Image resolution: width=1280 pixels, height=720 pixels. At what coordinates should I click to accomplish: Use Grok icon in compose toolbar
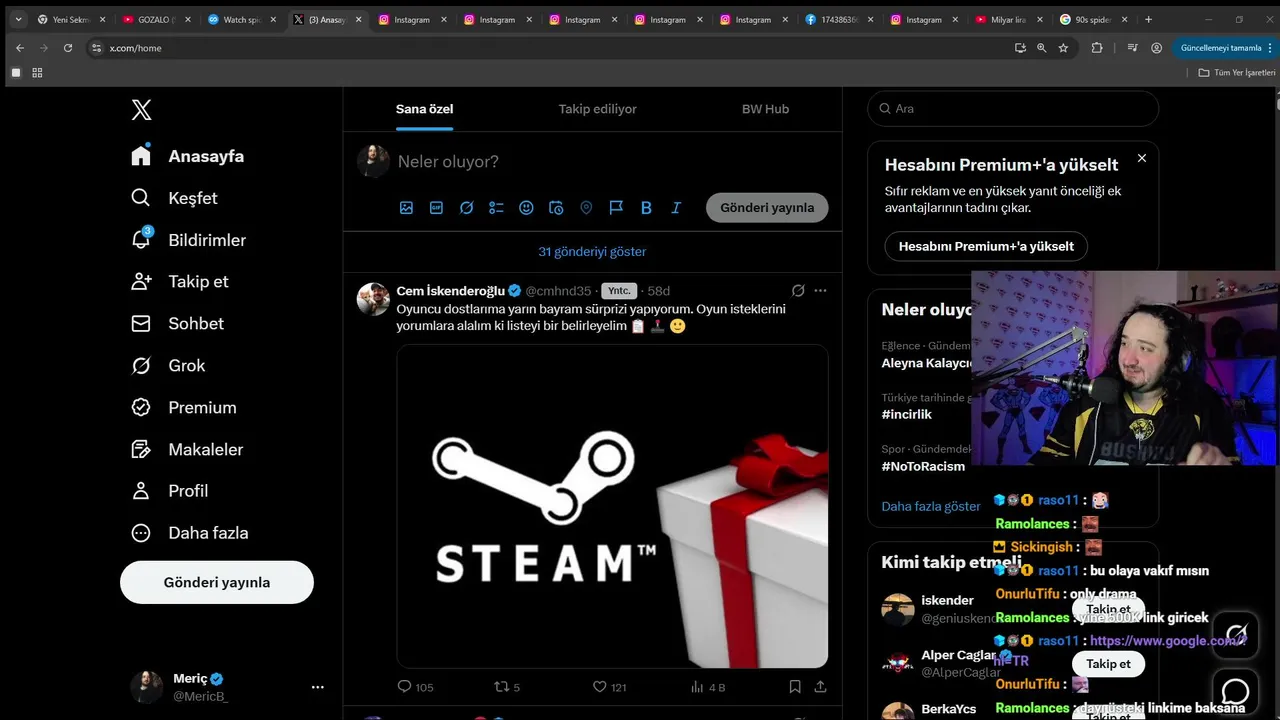(x=466, y=208)
